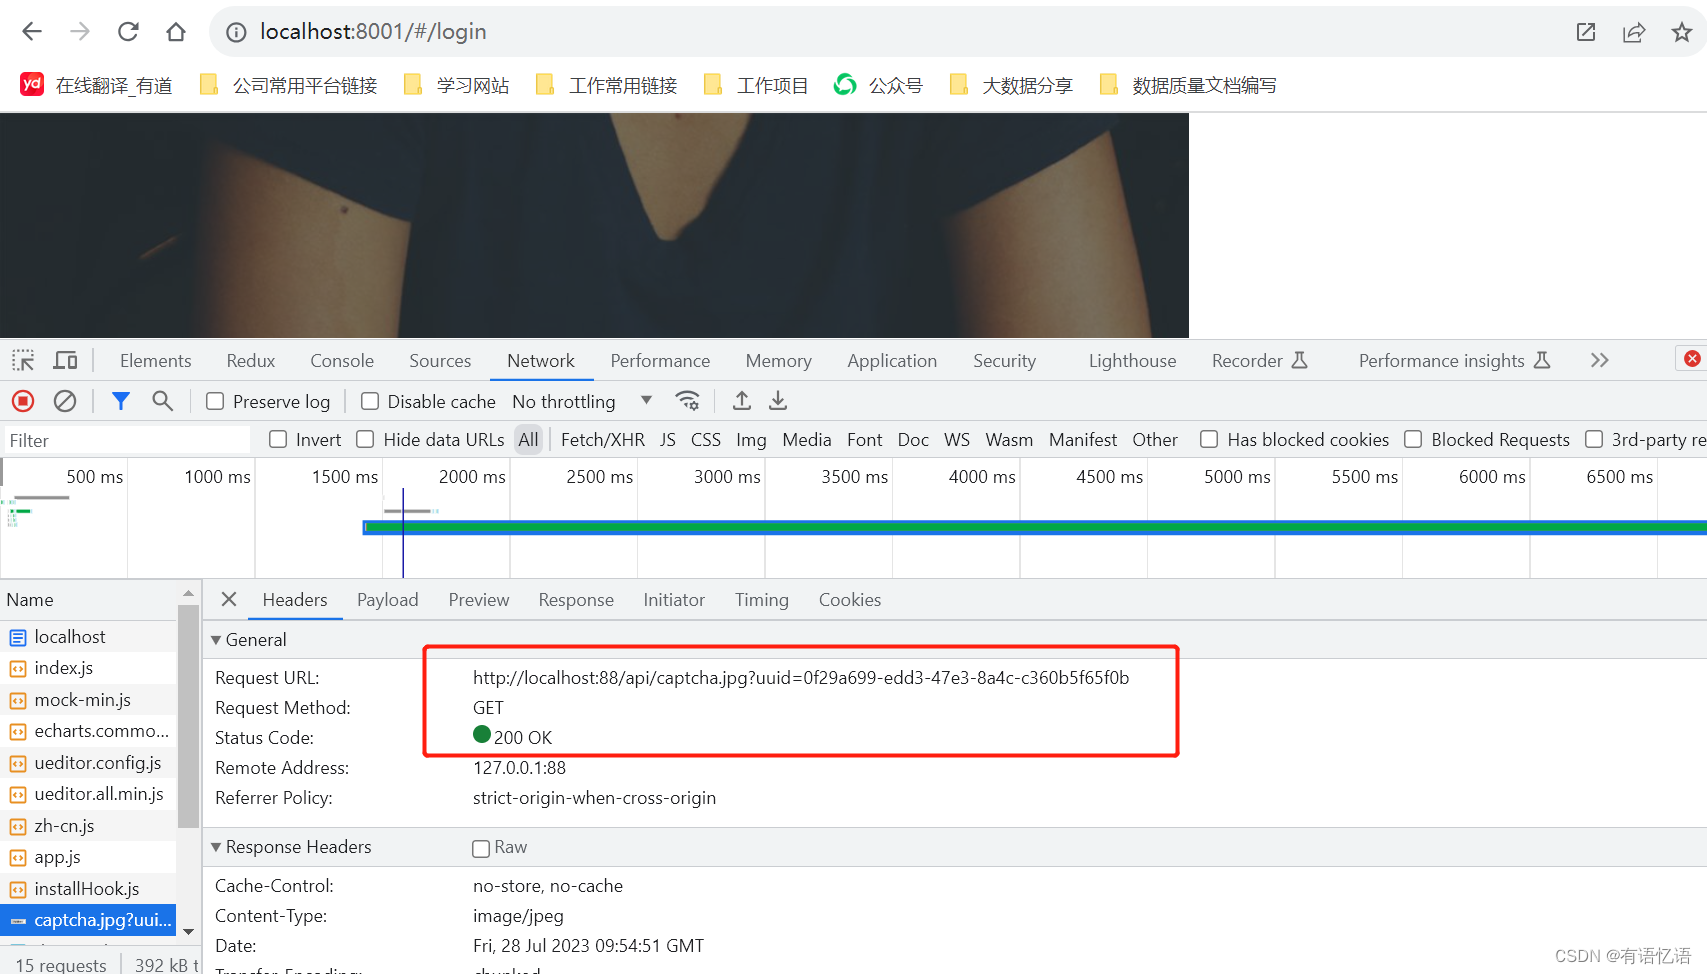Viewport: 1707px width, 974px height.
Task: Open 工作项目 bookmark folder
Action: coord(756,85)
